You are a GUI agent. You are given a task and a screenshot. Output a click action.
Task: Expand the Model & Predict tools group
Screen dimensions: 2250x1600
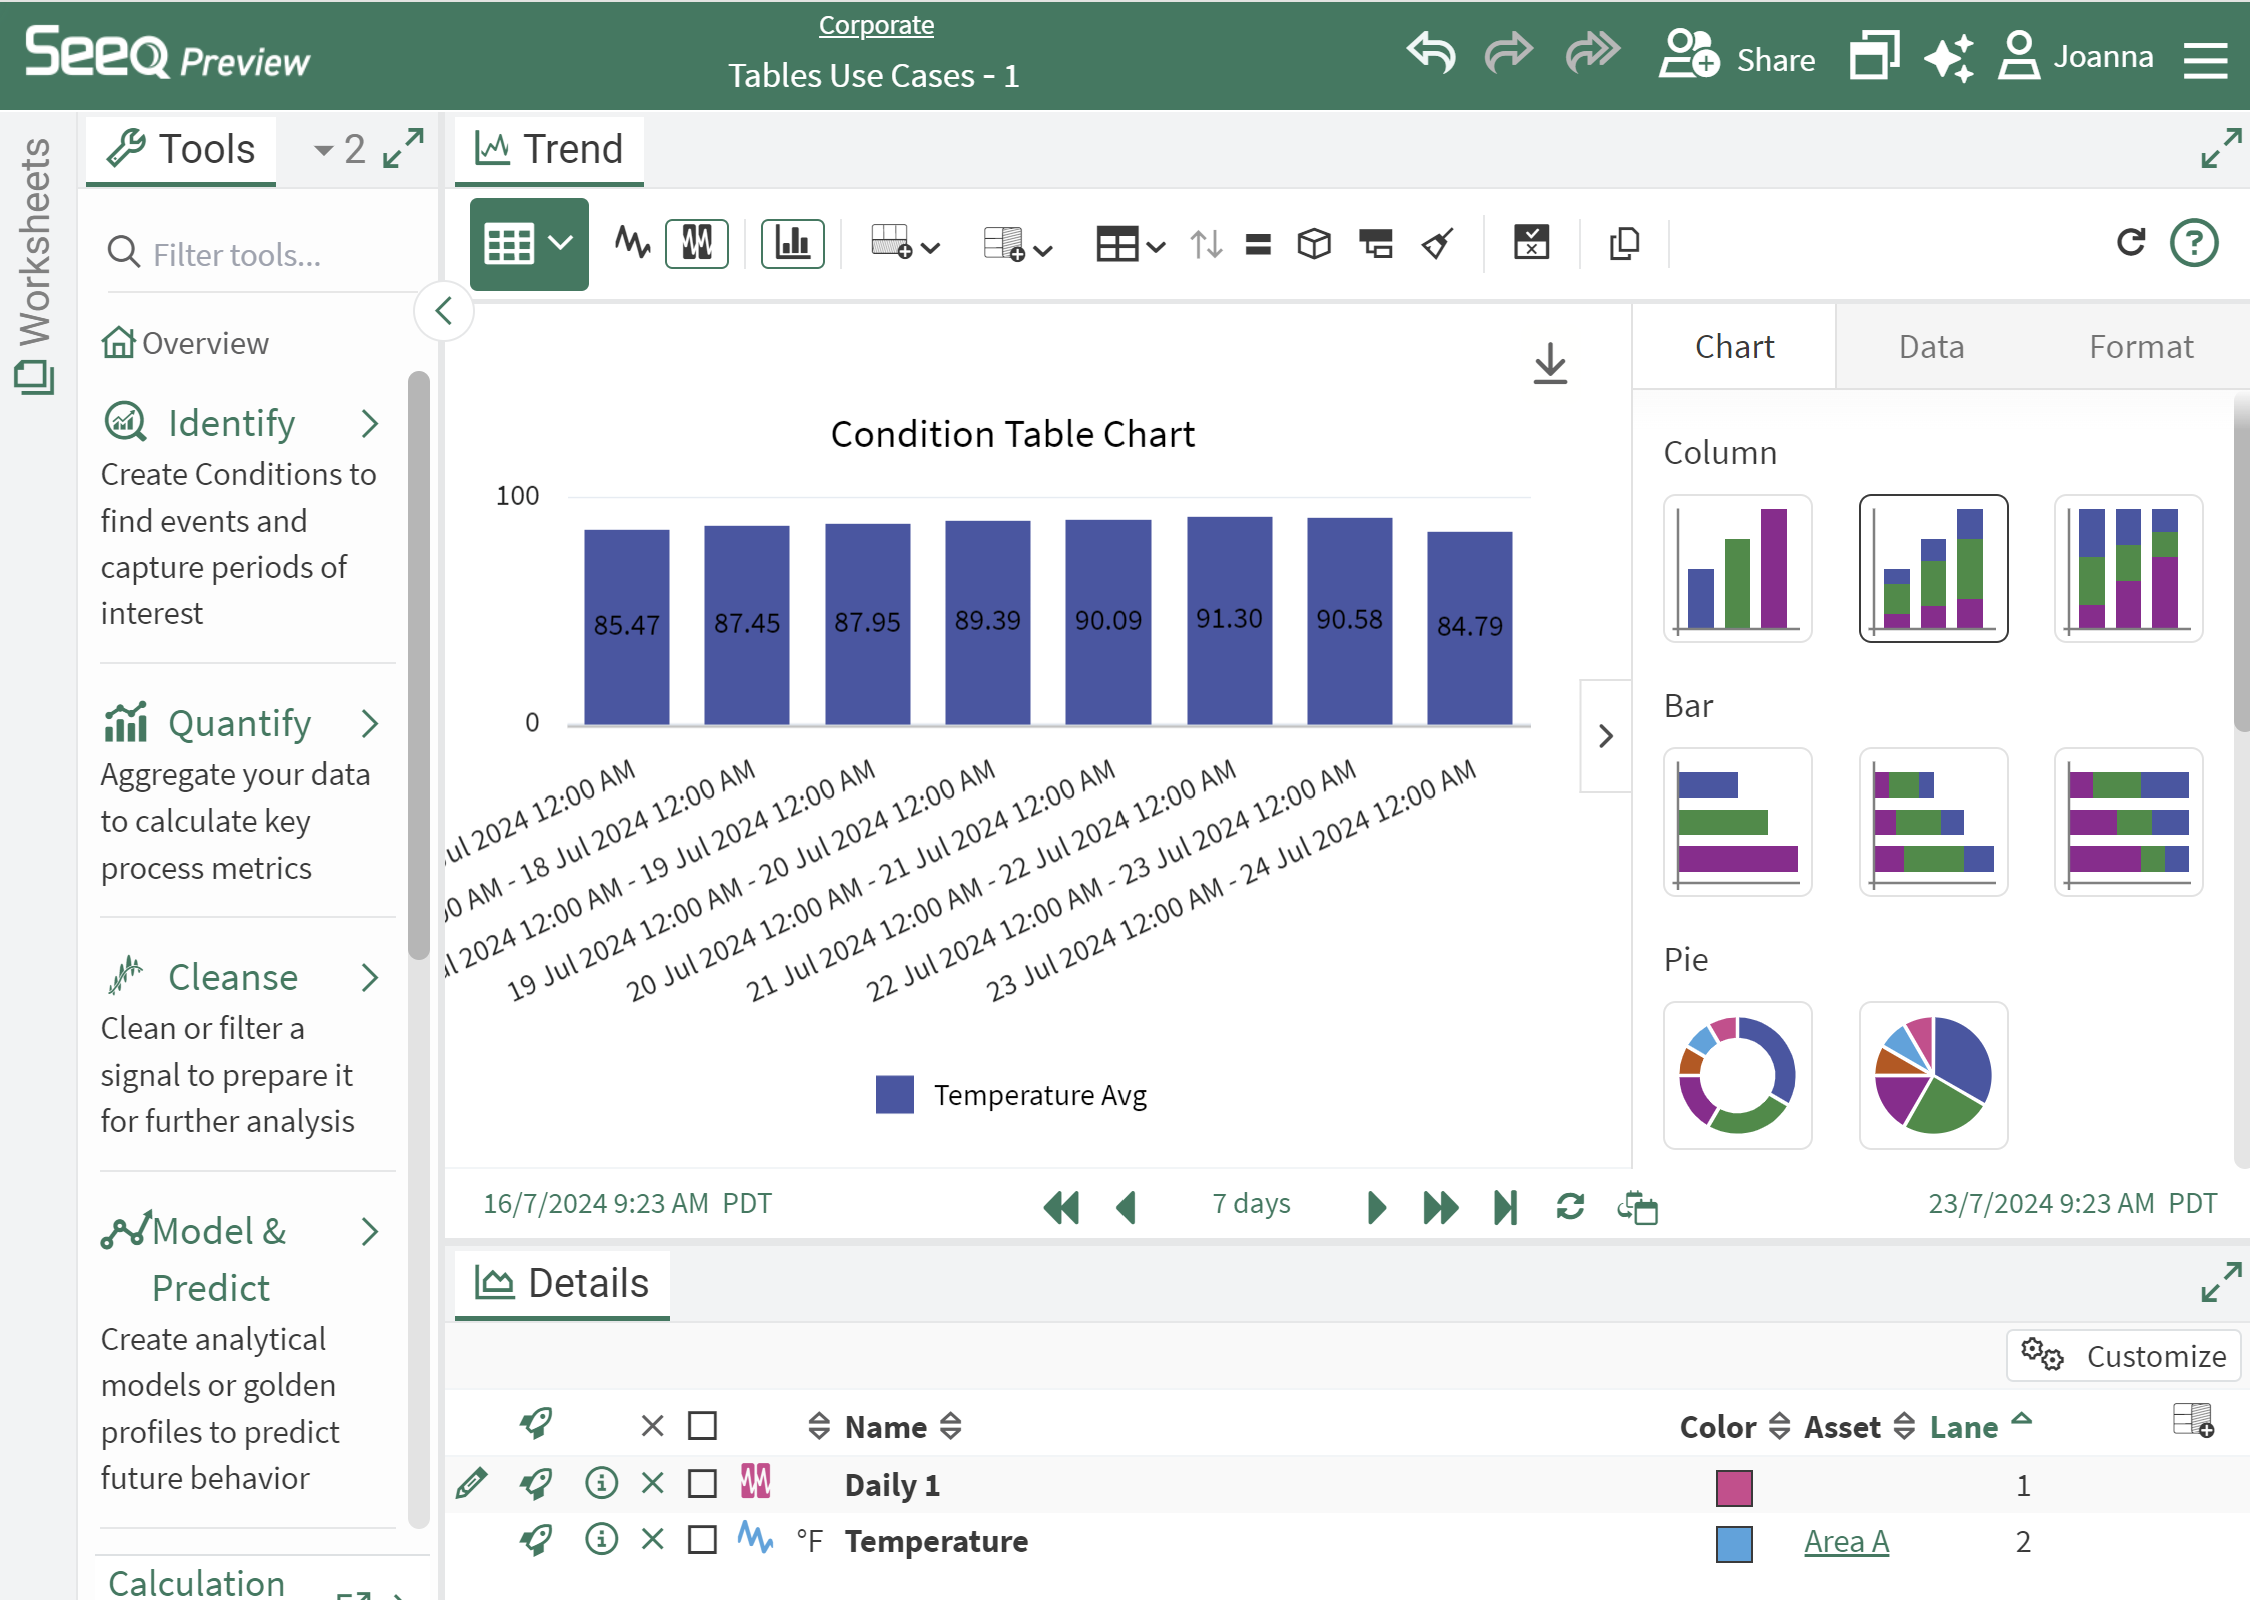pyautogui.click(x=241, y=1258)
